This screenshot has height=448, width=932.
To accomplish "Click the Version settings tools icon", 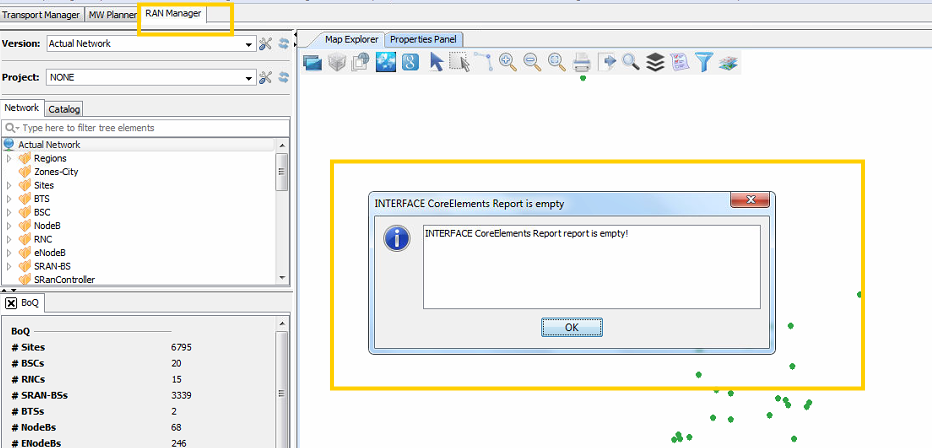I will pos(266,44).
